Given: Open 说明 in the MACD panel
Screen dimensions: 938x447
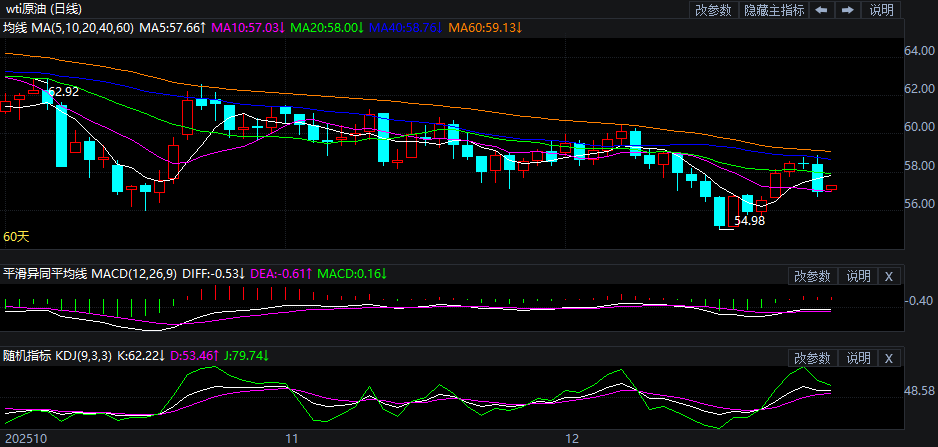Looking at the screenshot, I should tap(858, 276).
